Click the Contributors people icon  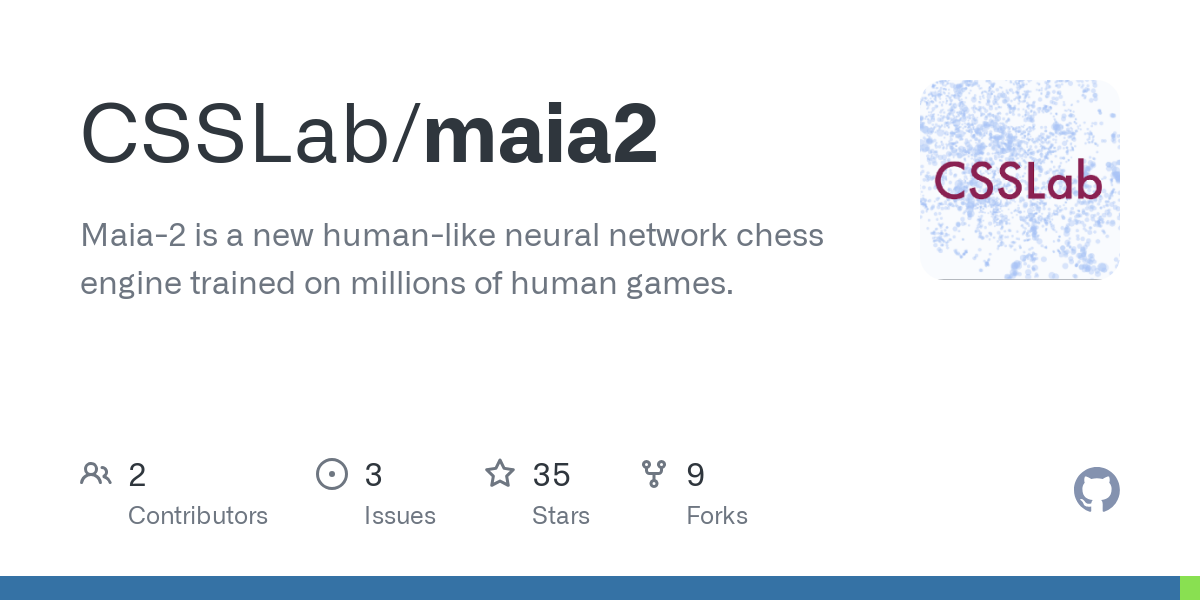pyautogui.click(x=96, y=474)
